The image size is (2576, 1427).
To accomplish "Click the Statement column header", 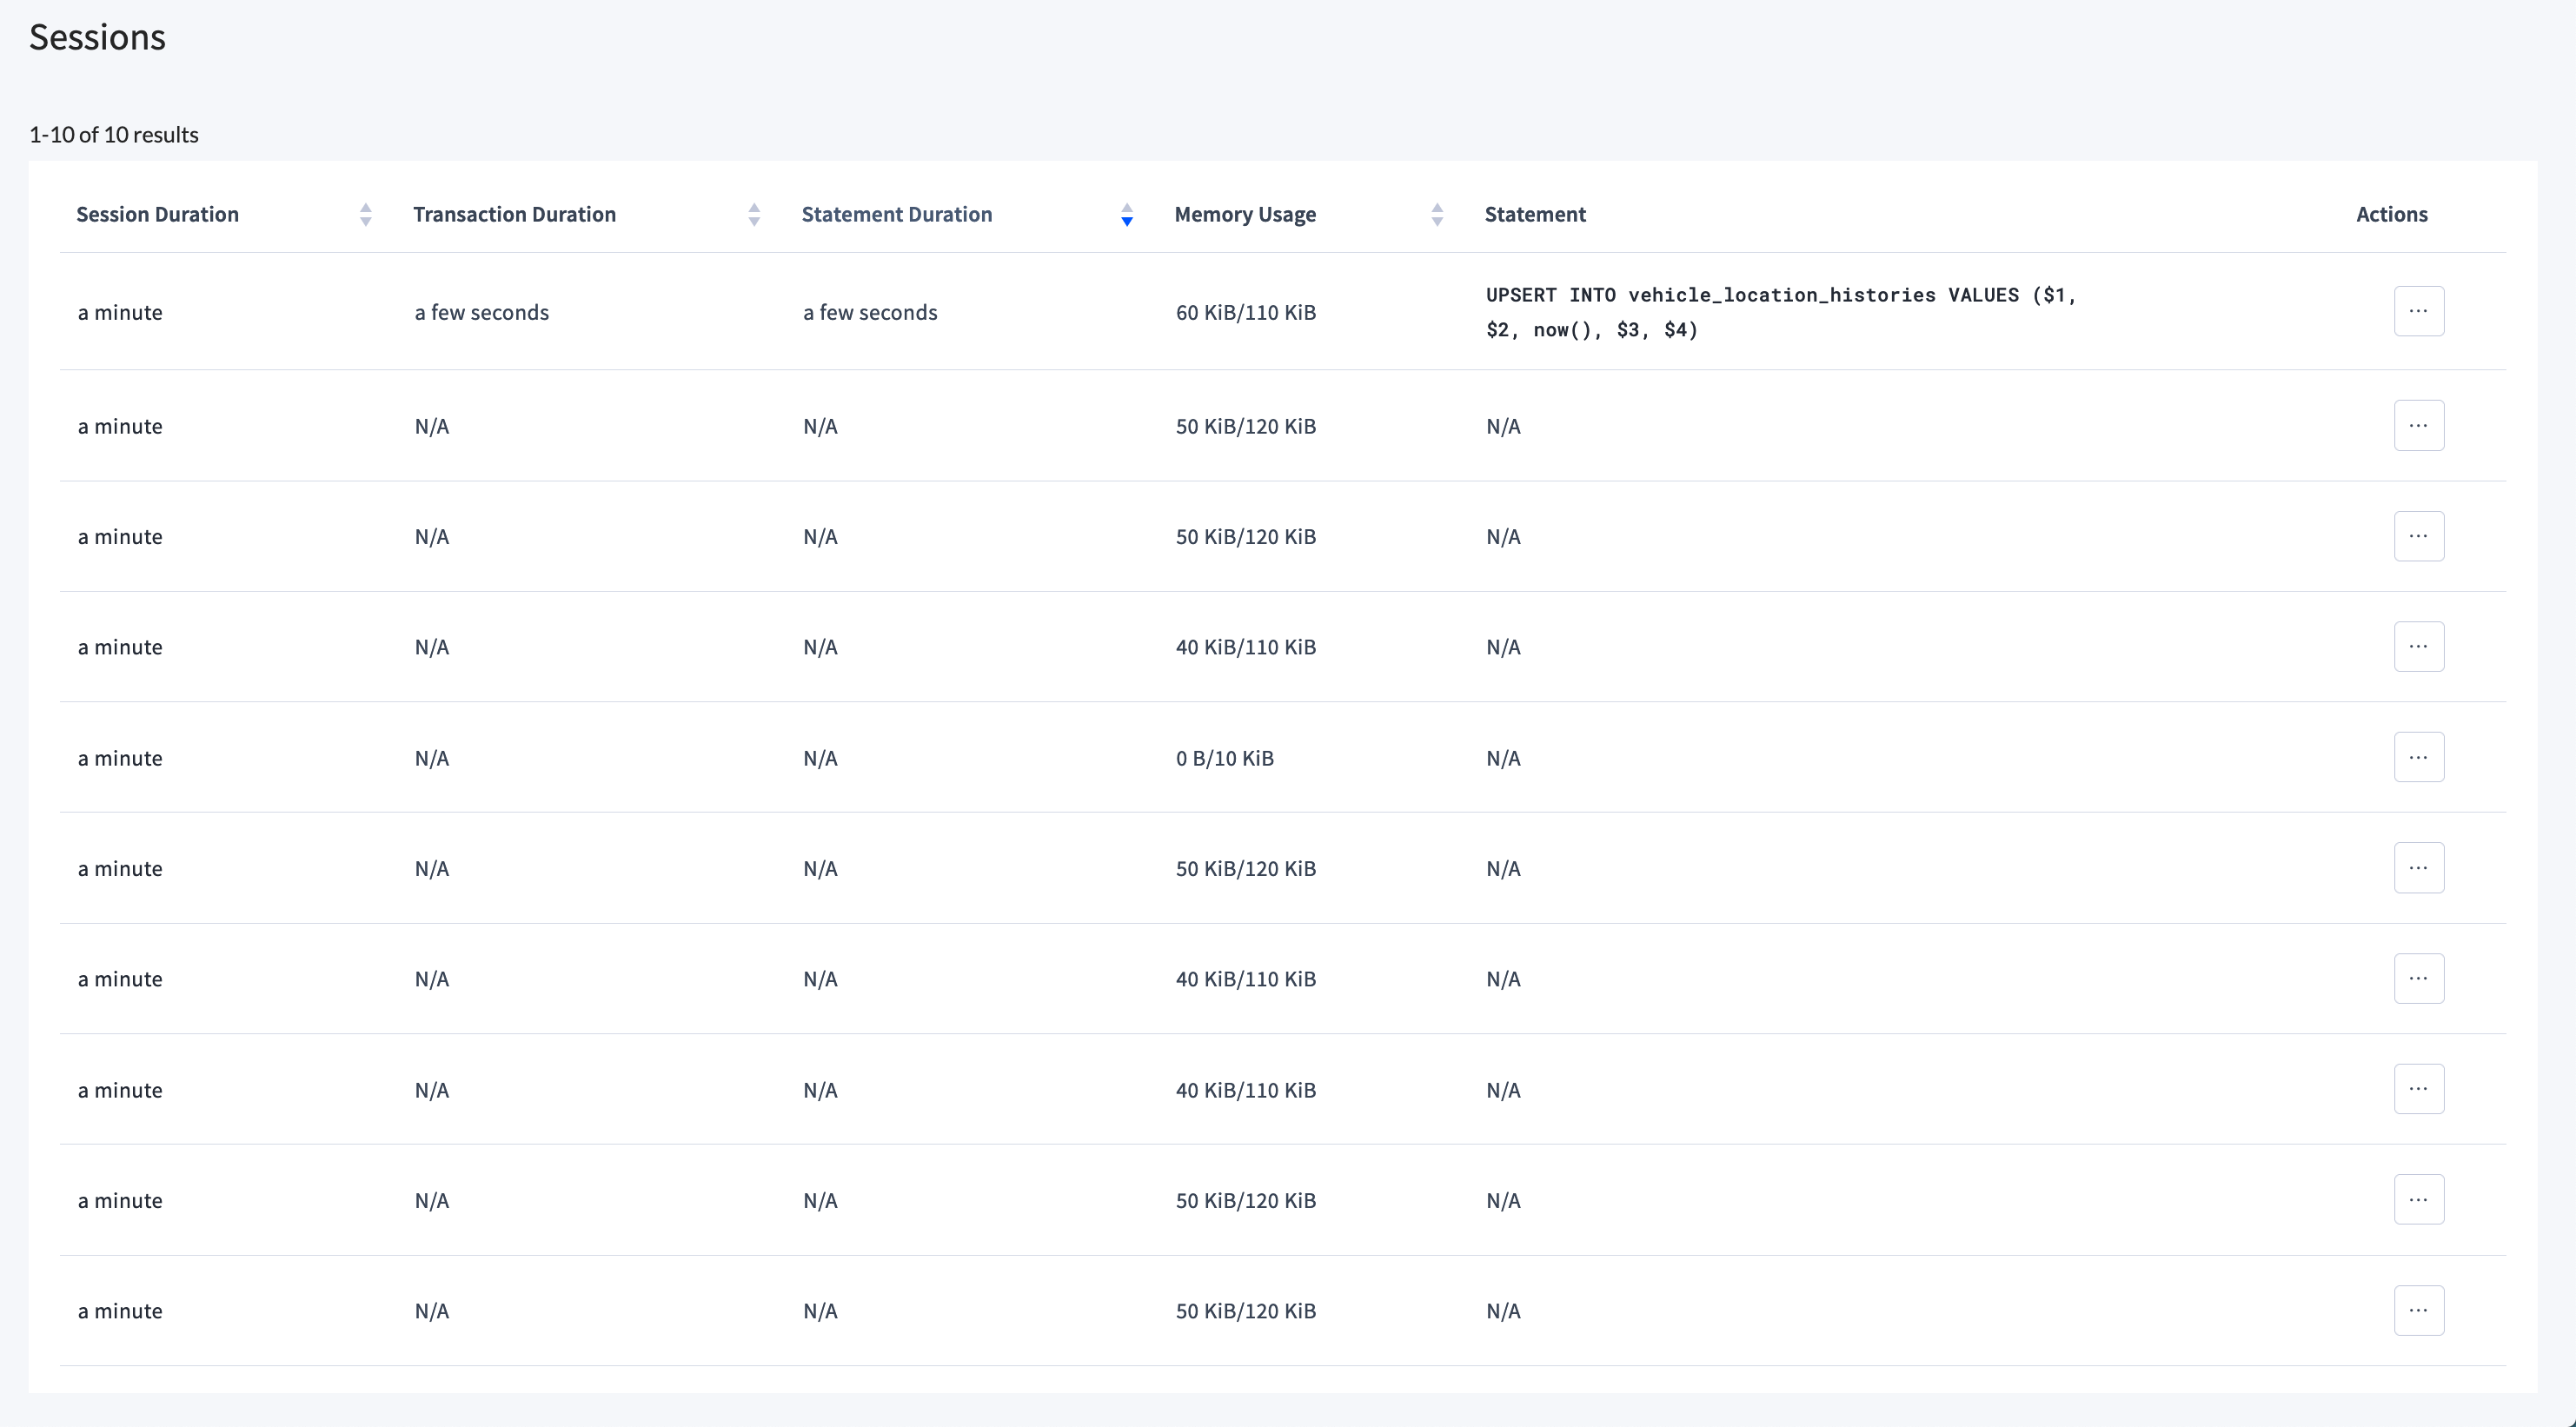I will pos(1535,214).
